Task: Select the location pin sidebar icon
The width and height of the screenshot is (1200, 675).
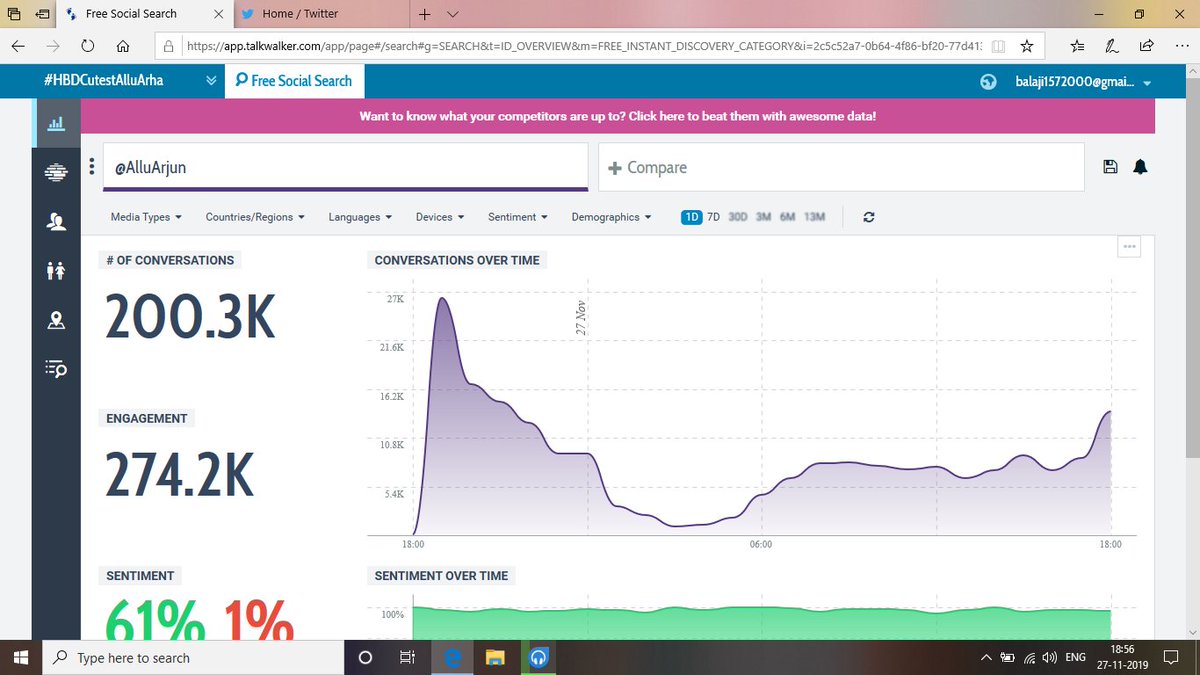Action: tap(56, 320)
